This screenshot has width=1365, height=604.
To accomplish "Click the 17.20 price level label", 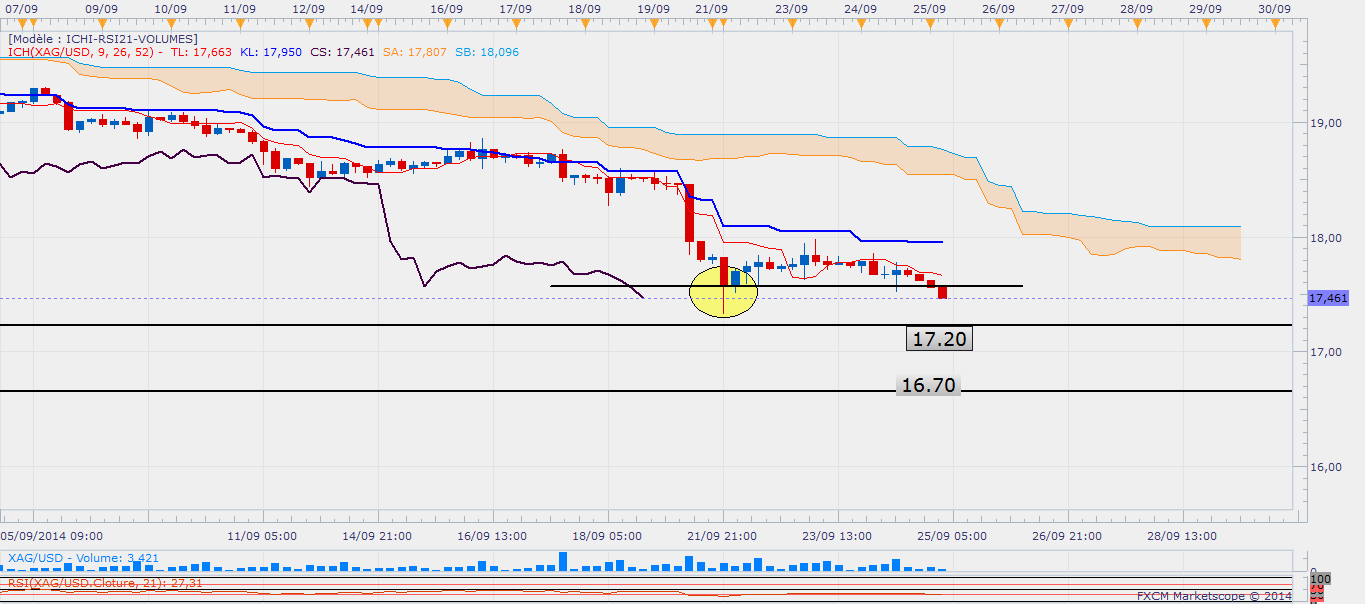I will point(939,339).
